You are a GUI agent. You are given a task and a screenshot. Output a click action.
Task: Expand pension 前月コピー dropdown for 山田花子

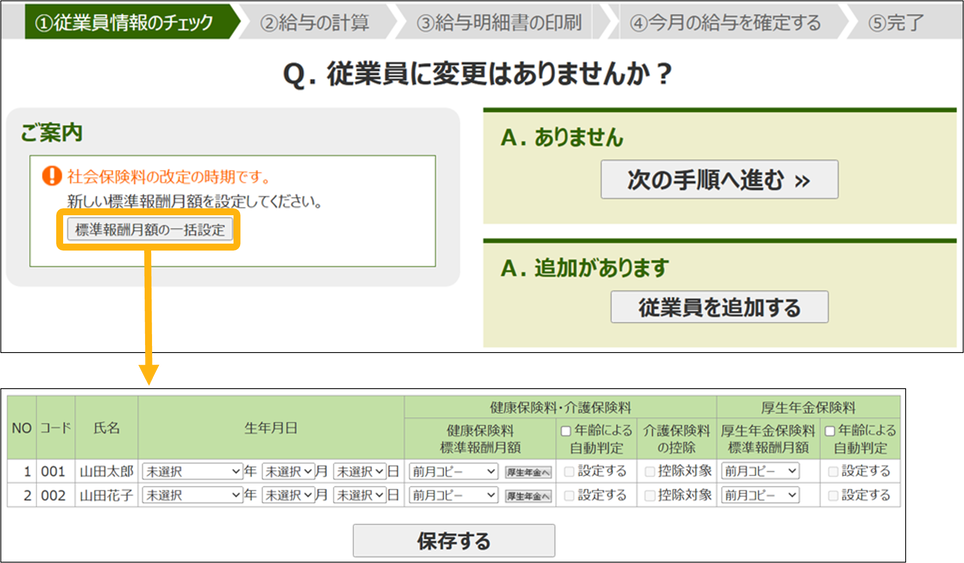coord(761,495)
